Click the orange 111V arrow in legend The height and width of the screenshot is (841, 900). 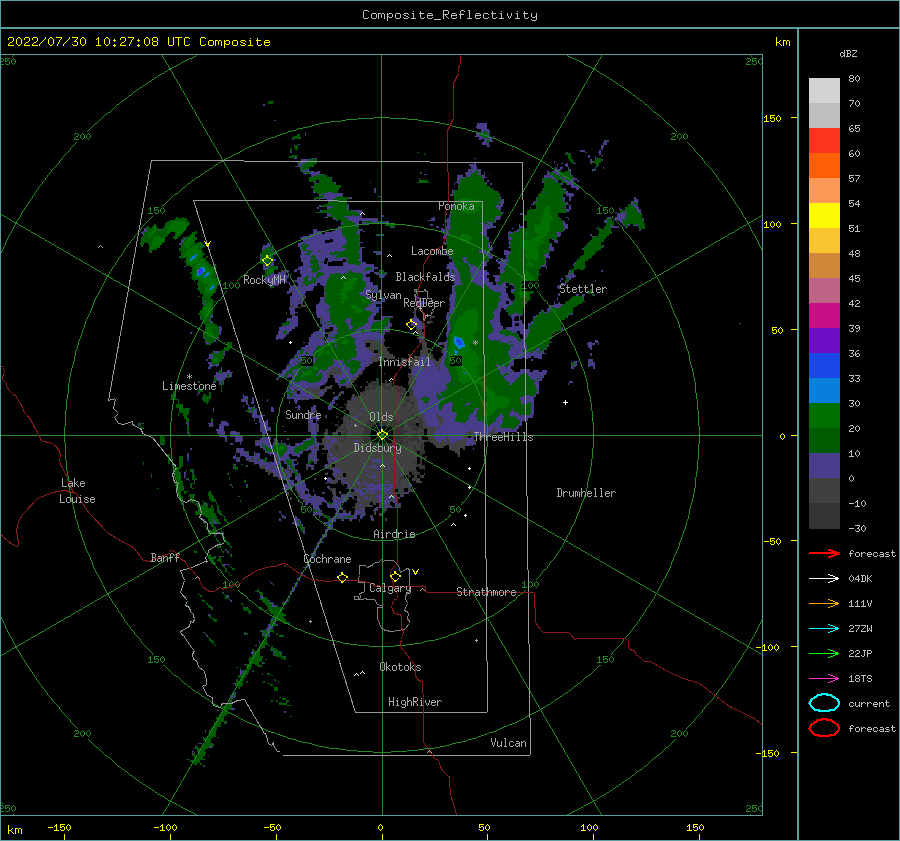(x=824, y=603)
